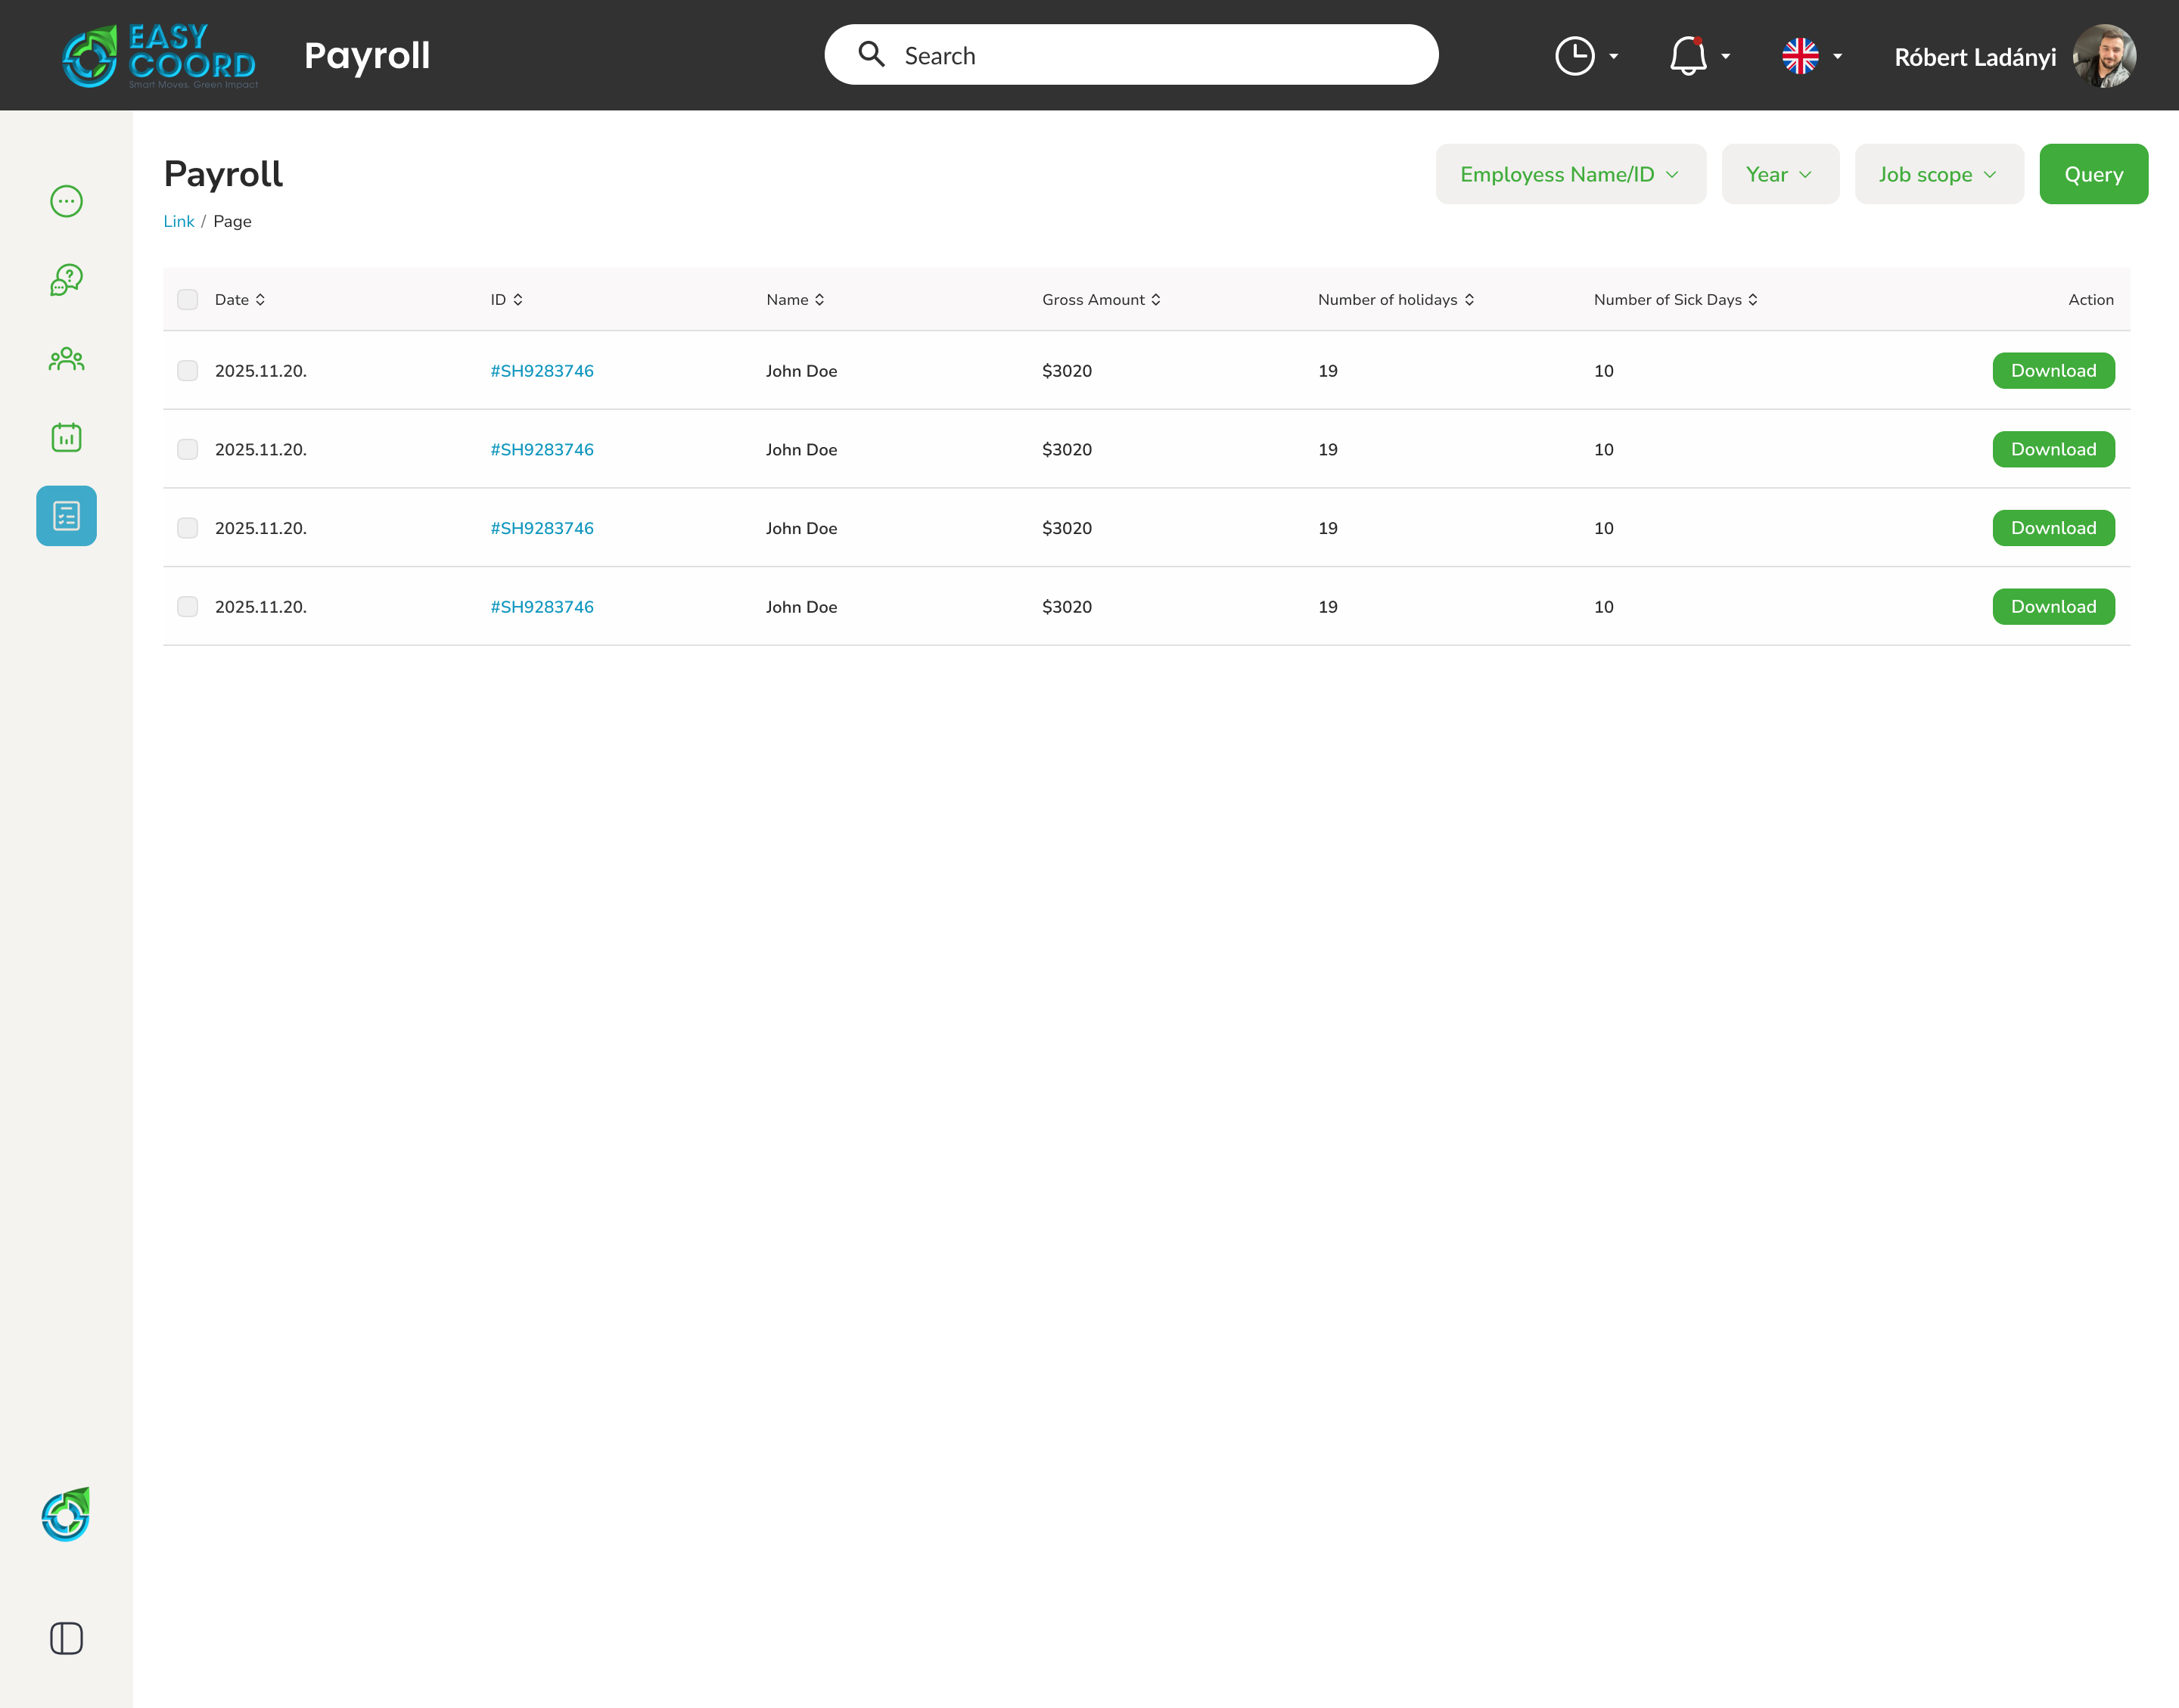Check the select-all checkbox in table header

tap(187, 300)
